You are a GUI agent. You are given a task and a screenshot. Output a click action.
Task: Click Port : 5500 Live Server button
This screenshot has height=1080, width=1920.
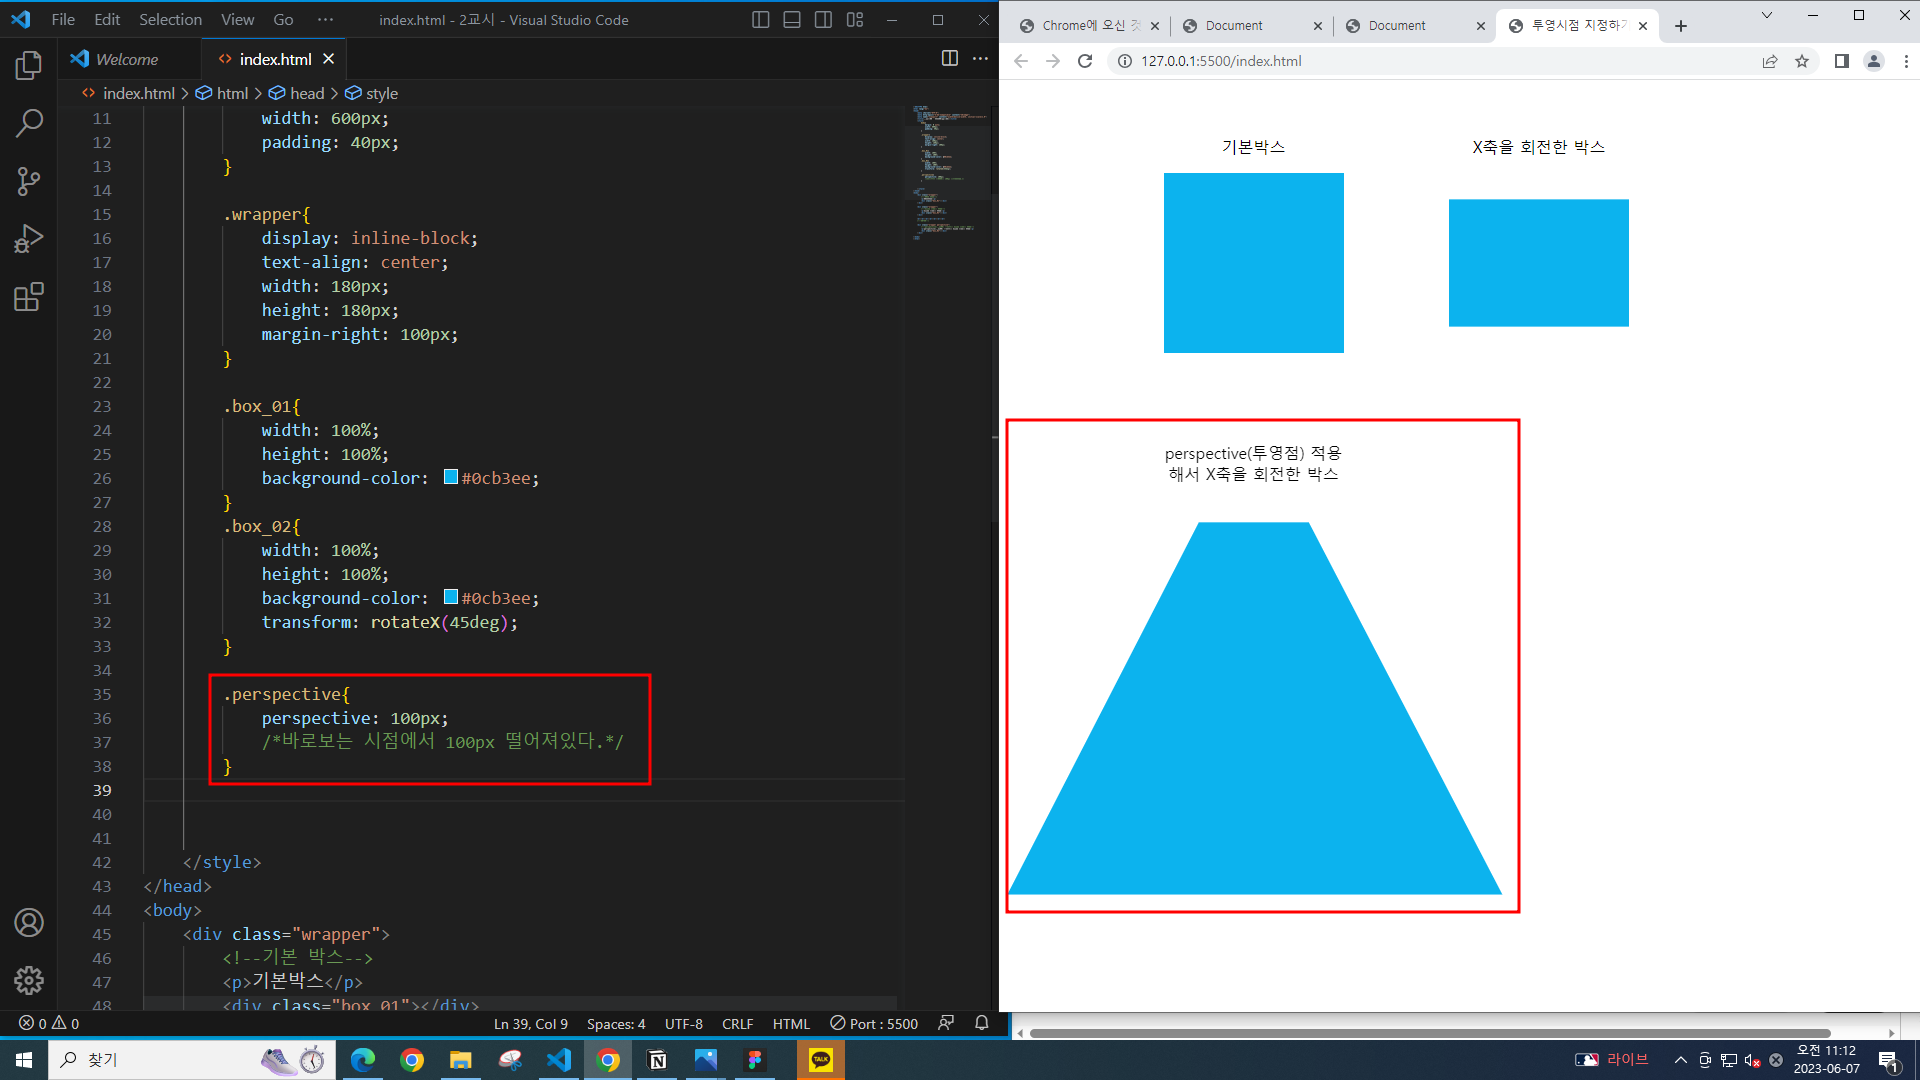point(874,1023)
